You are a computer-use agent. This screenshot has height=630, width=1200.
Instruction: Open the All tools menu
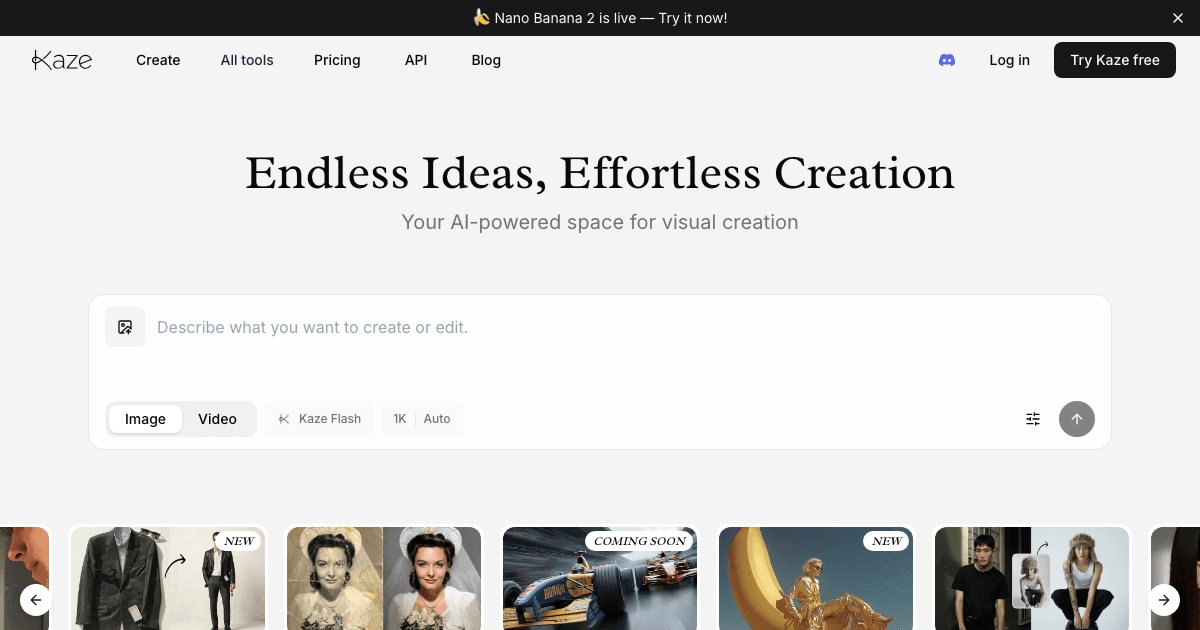pyautogui.click(x=247, y=60)
